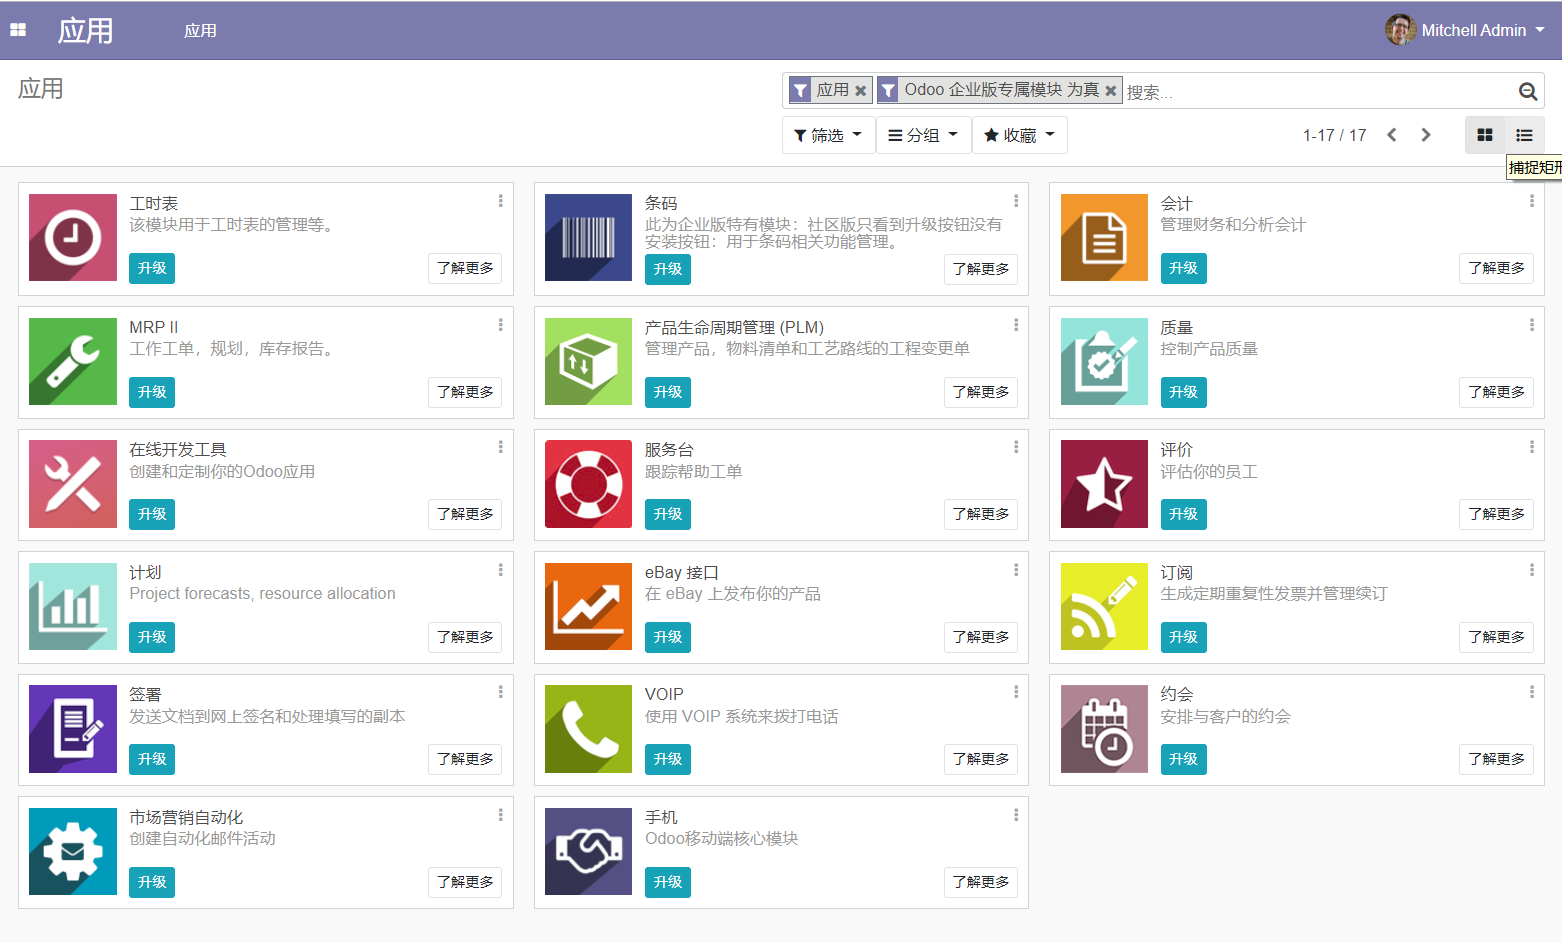Open the Mitchell Admin user menu
Viewport: 1562px width, 943px height.
tap(1466, 30)
